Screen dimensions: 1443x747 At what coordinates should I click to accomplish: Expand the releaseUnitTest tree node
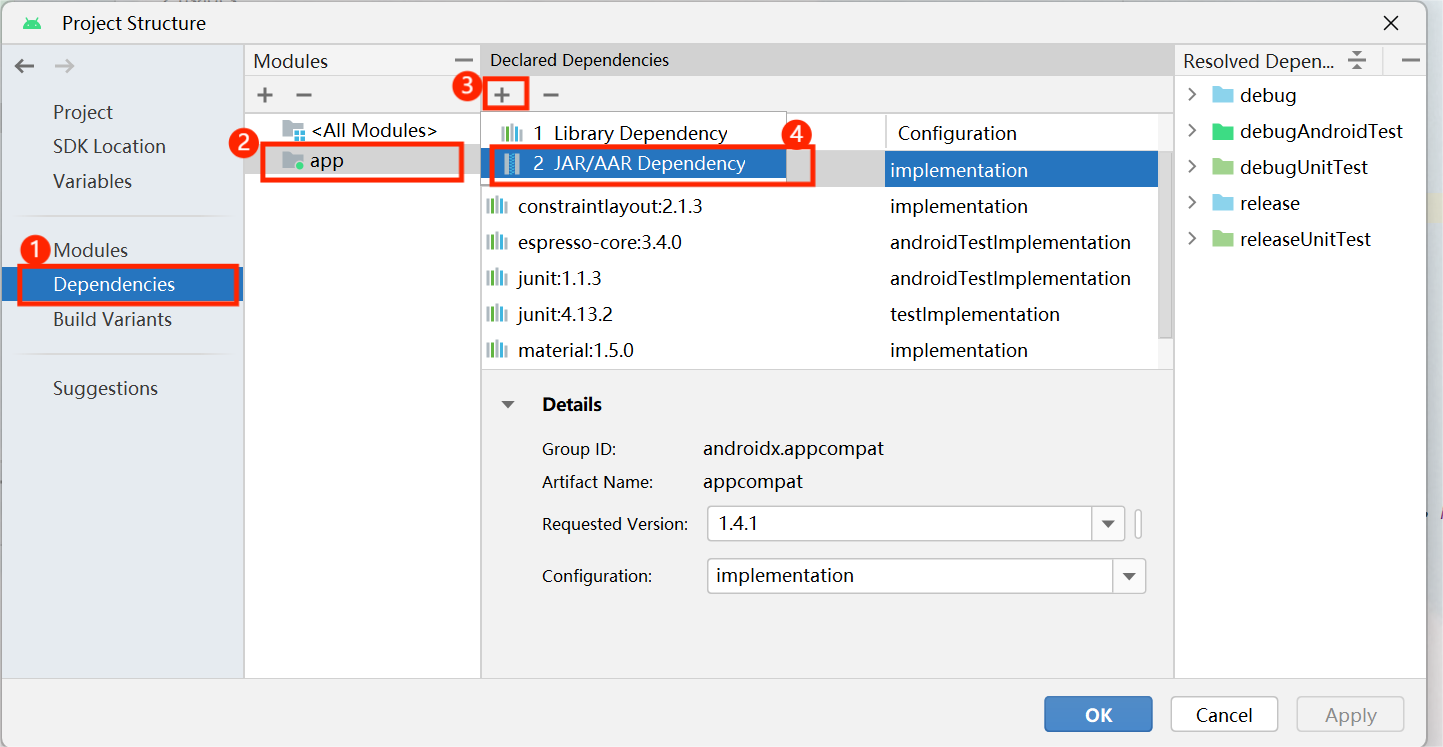coord(1192,239)
